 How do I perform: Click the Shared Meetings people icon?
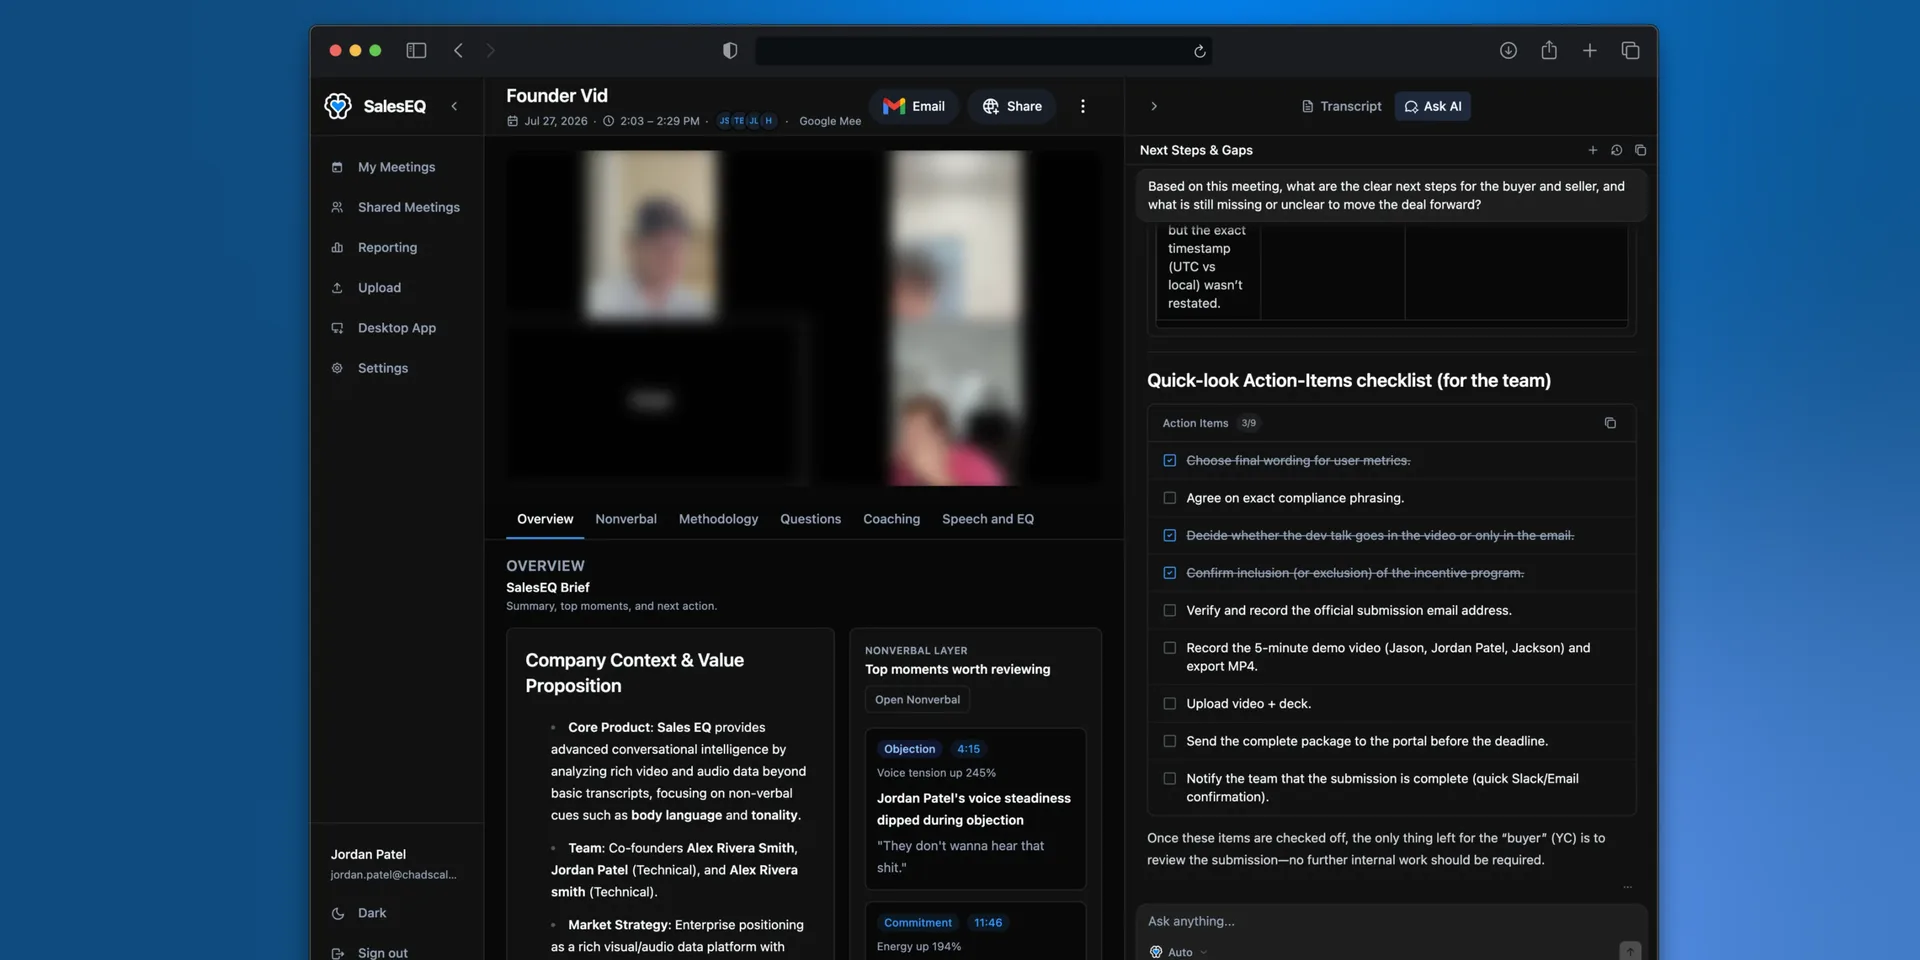point(337,207)
